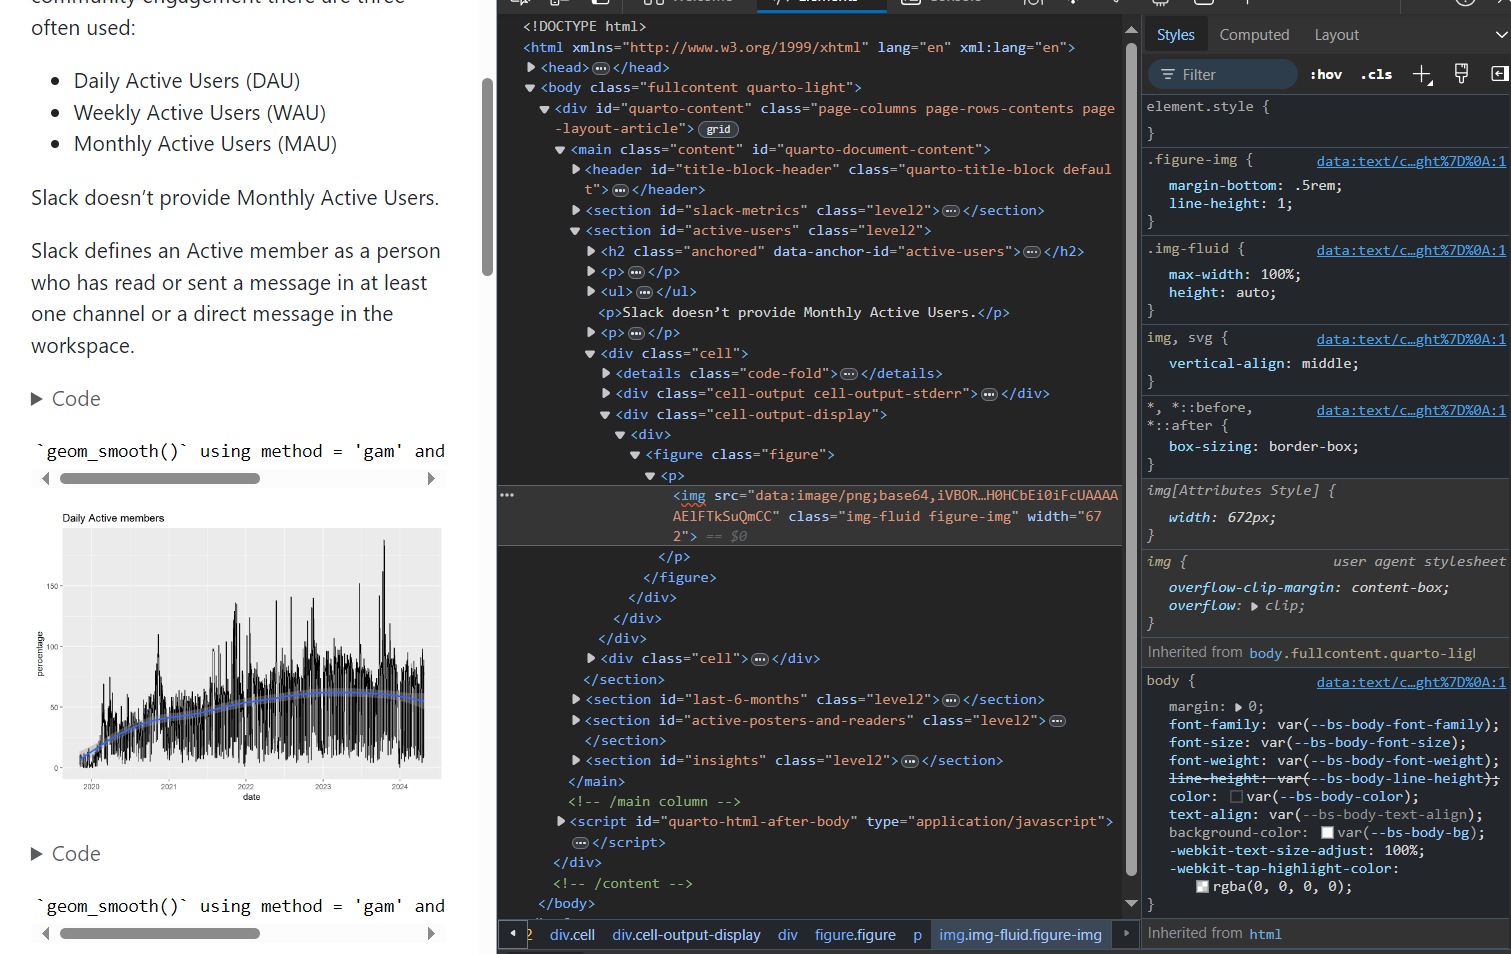Collapse the main quarto-document-content node
1511x954 pixels.
click(560, 150)
